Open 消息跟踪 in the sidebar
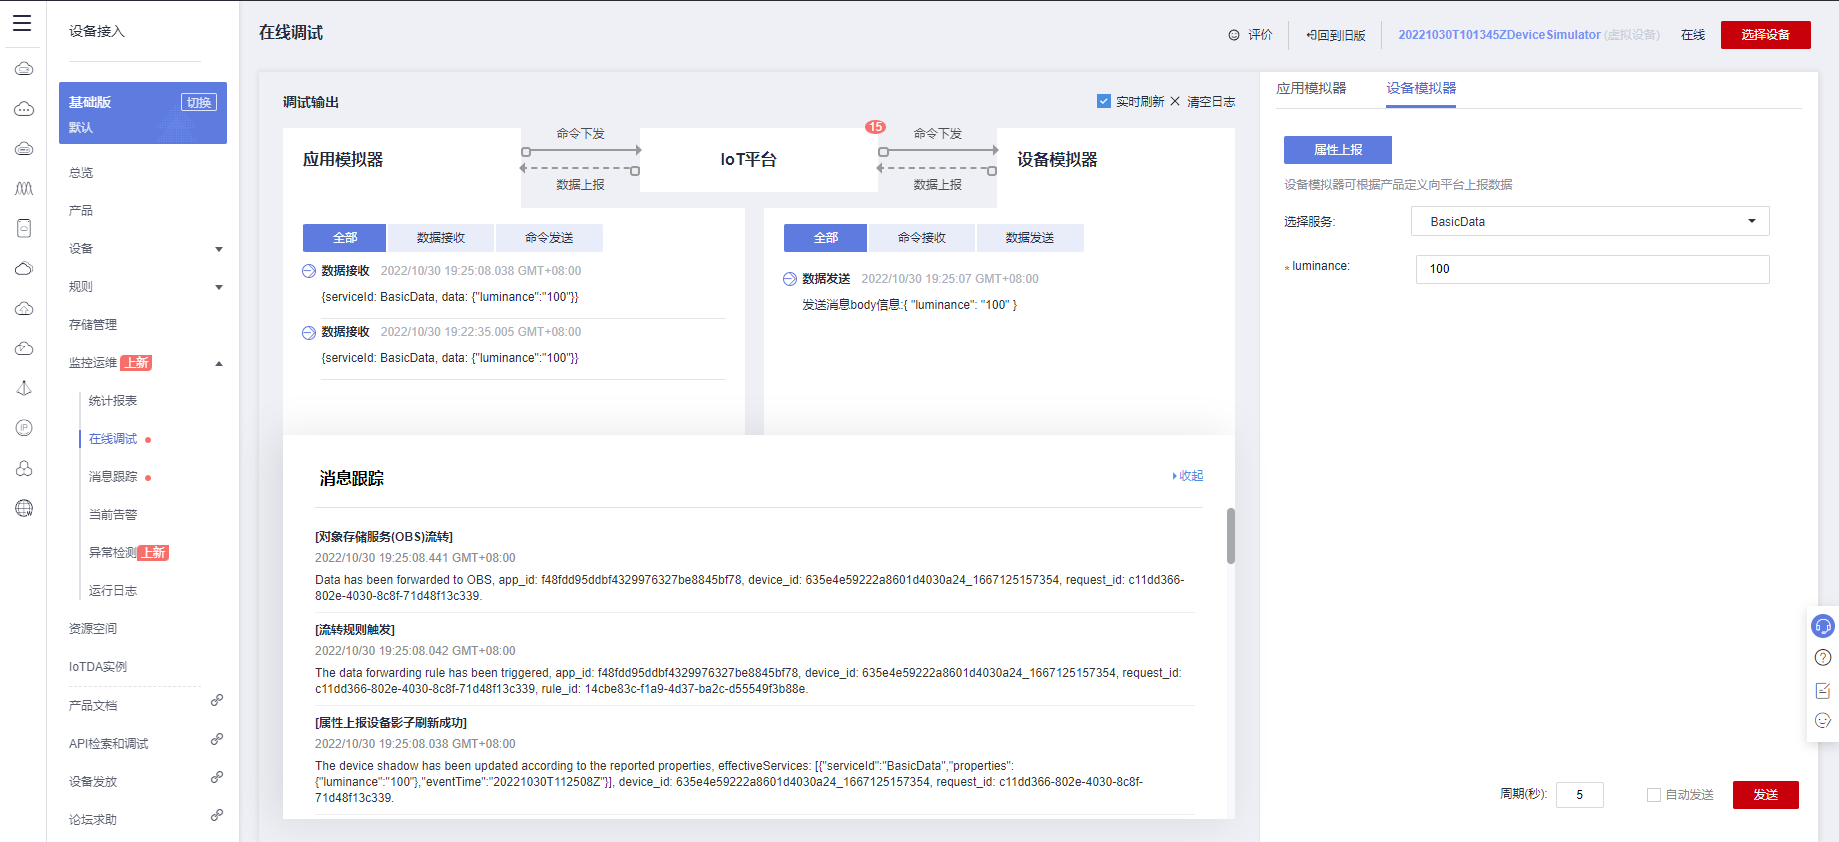 pyautogui.click(x=113, y=477)
